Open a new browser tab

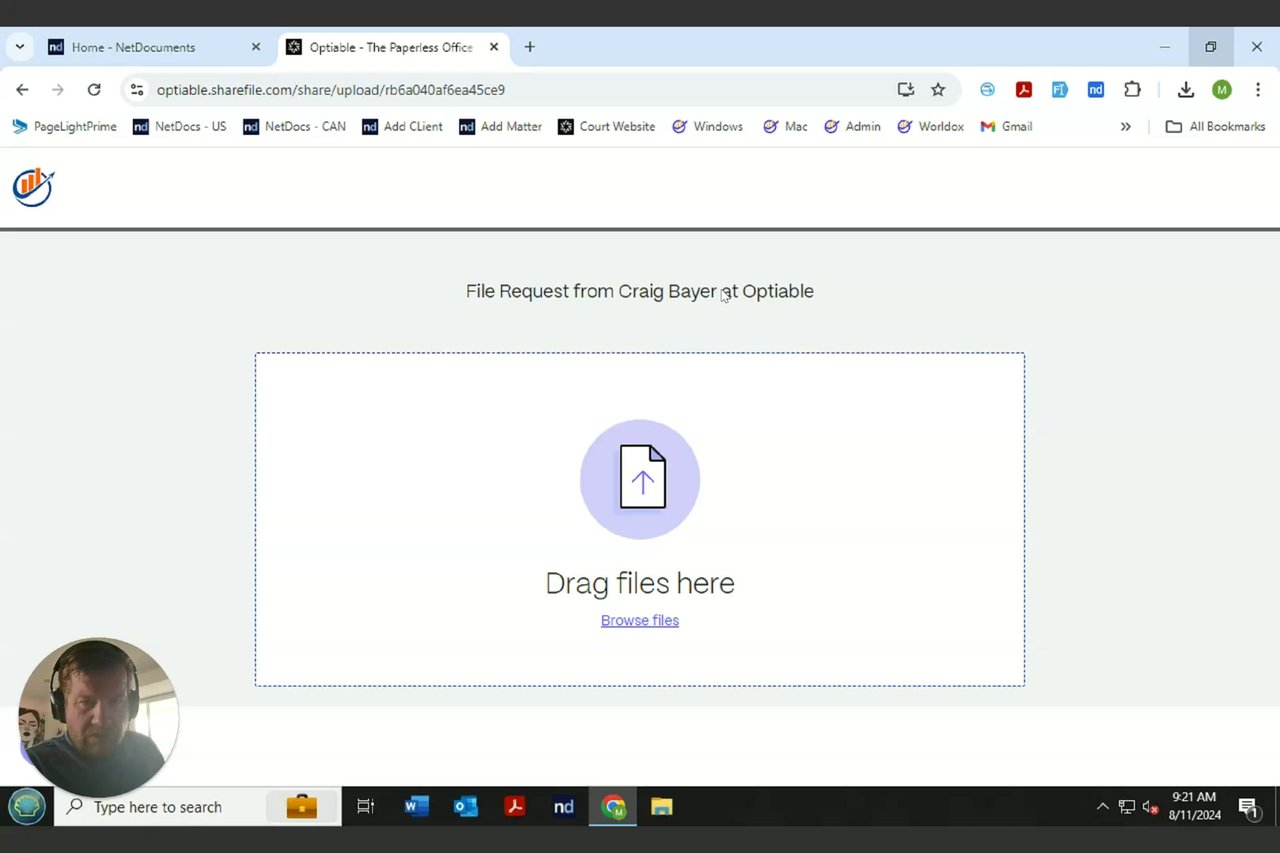pos(530,47)
